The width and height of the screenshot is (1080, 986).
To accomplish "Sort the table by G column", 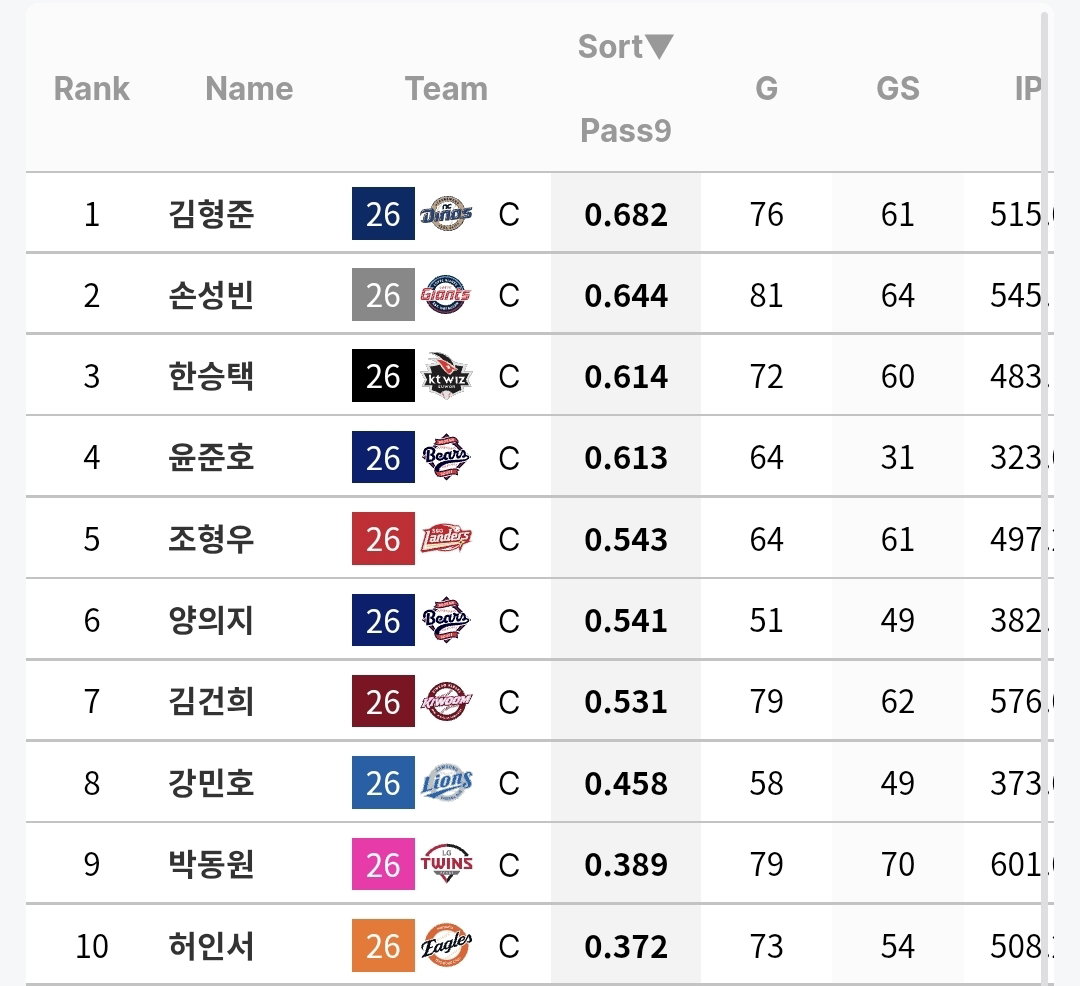I will click(766, 88).
